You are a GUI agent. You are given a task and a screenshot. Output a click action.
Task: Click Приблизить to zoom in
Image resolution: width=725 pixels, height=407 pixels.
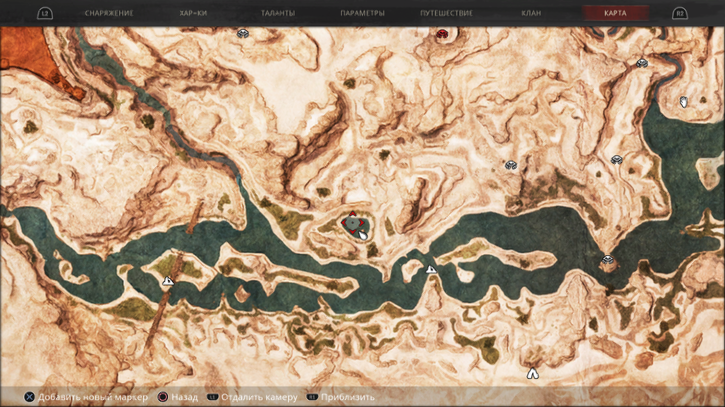348,397
